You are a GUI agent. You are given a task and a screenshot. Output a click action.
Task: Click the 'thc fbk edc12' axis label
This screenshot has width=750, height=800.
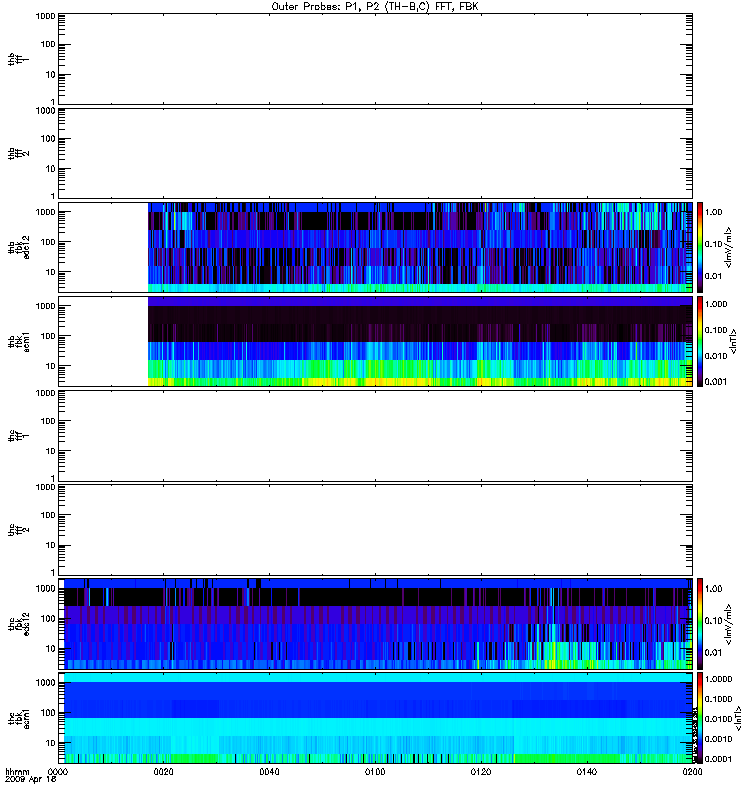pyautogui.click(x=18, y=624)
